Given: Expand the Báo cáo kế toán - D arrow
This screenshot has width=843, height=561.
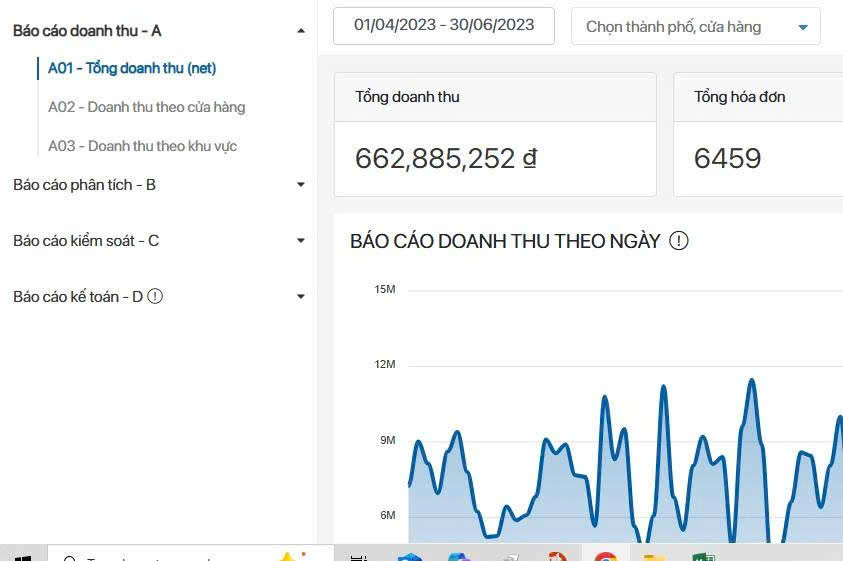Looking at the screenshot, I should (301, 297).
